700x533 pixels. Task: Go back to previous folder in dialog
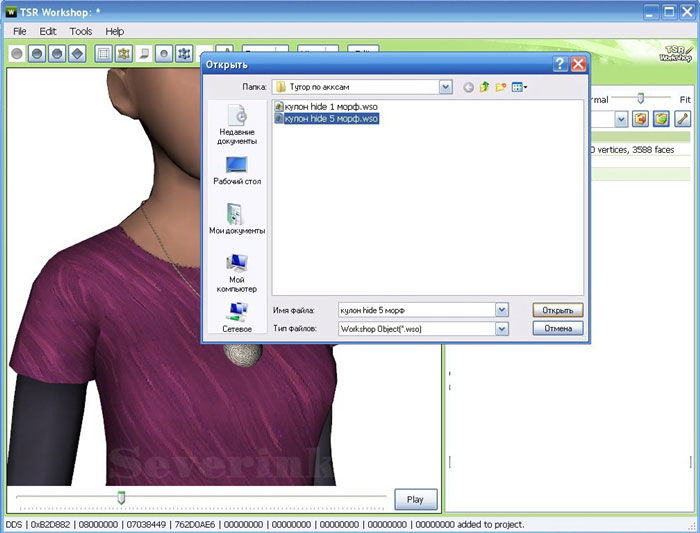click(x=468, y=88)
